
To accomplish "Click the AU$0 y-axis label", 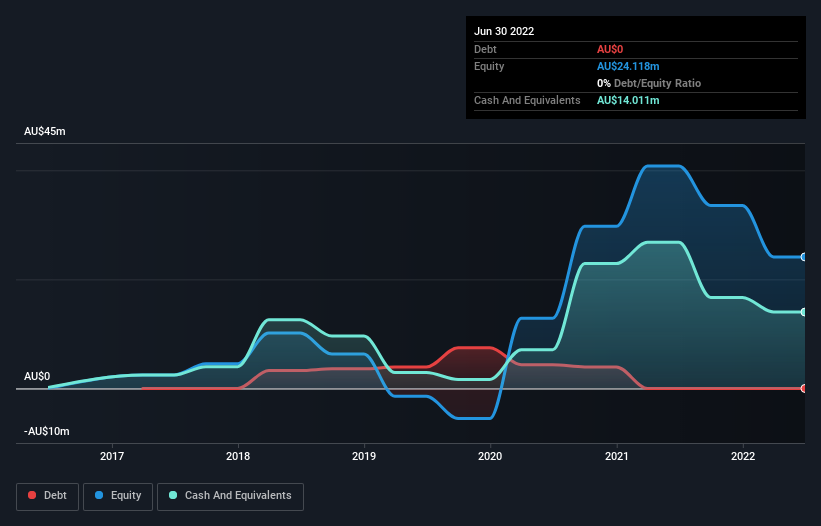I will (x=37, y=376).
